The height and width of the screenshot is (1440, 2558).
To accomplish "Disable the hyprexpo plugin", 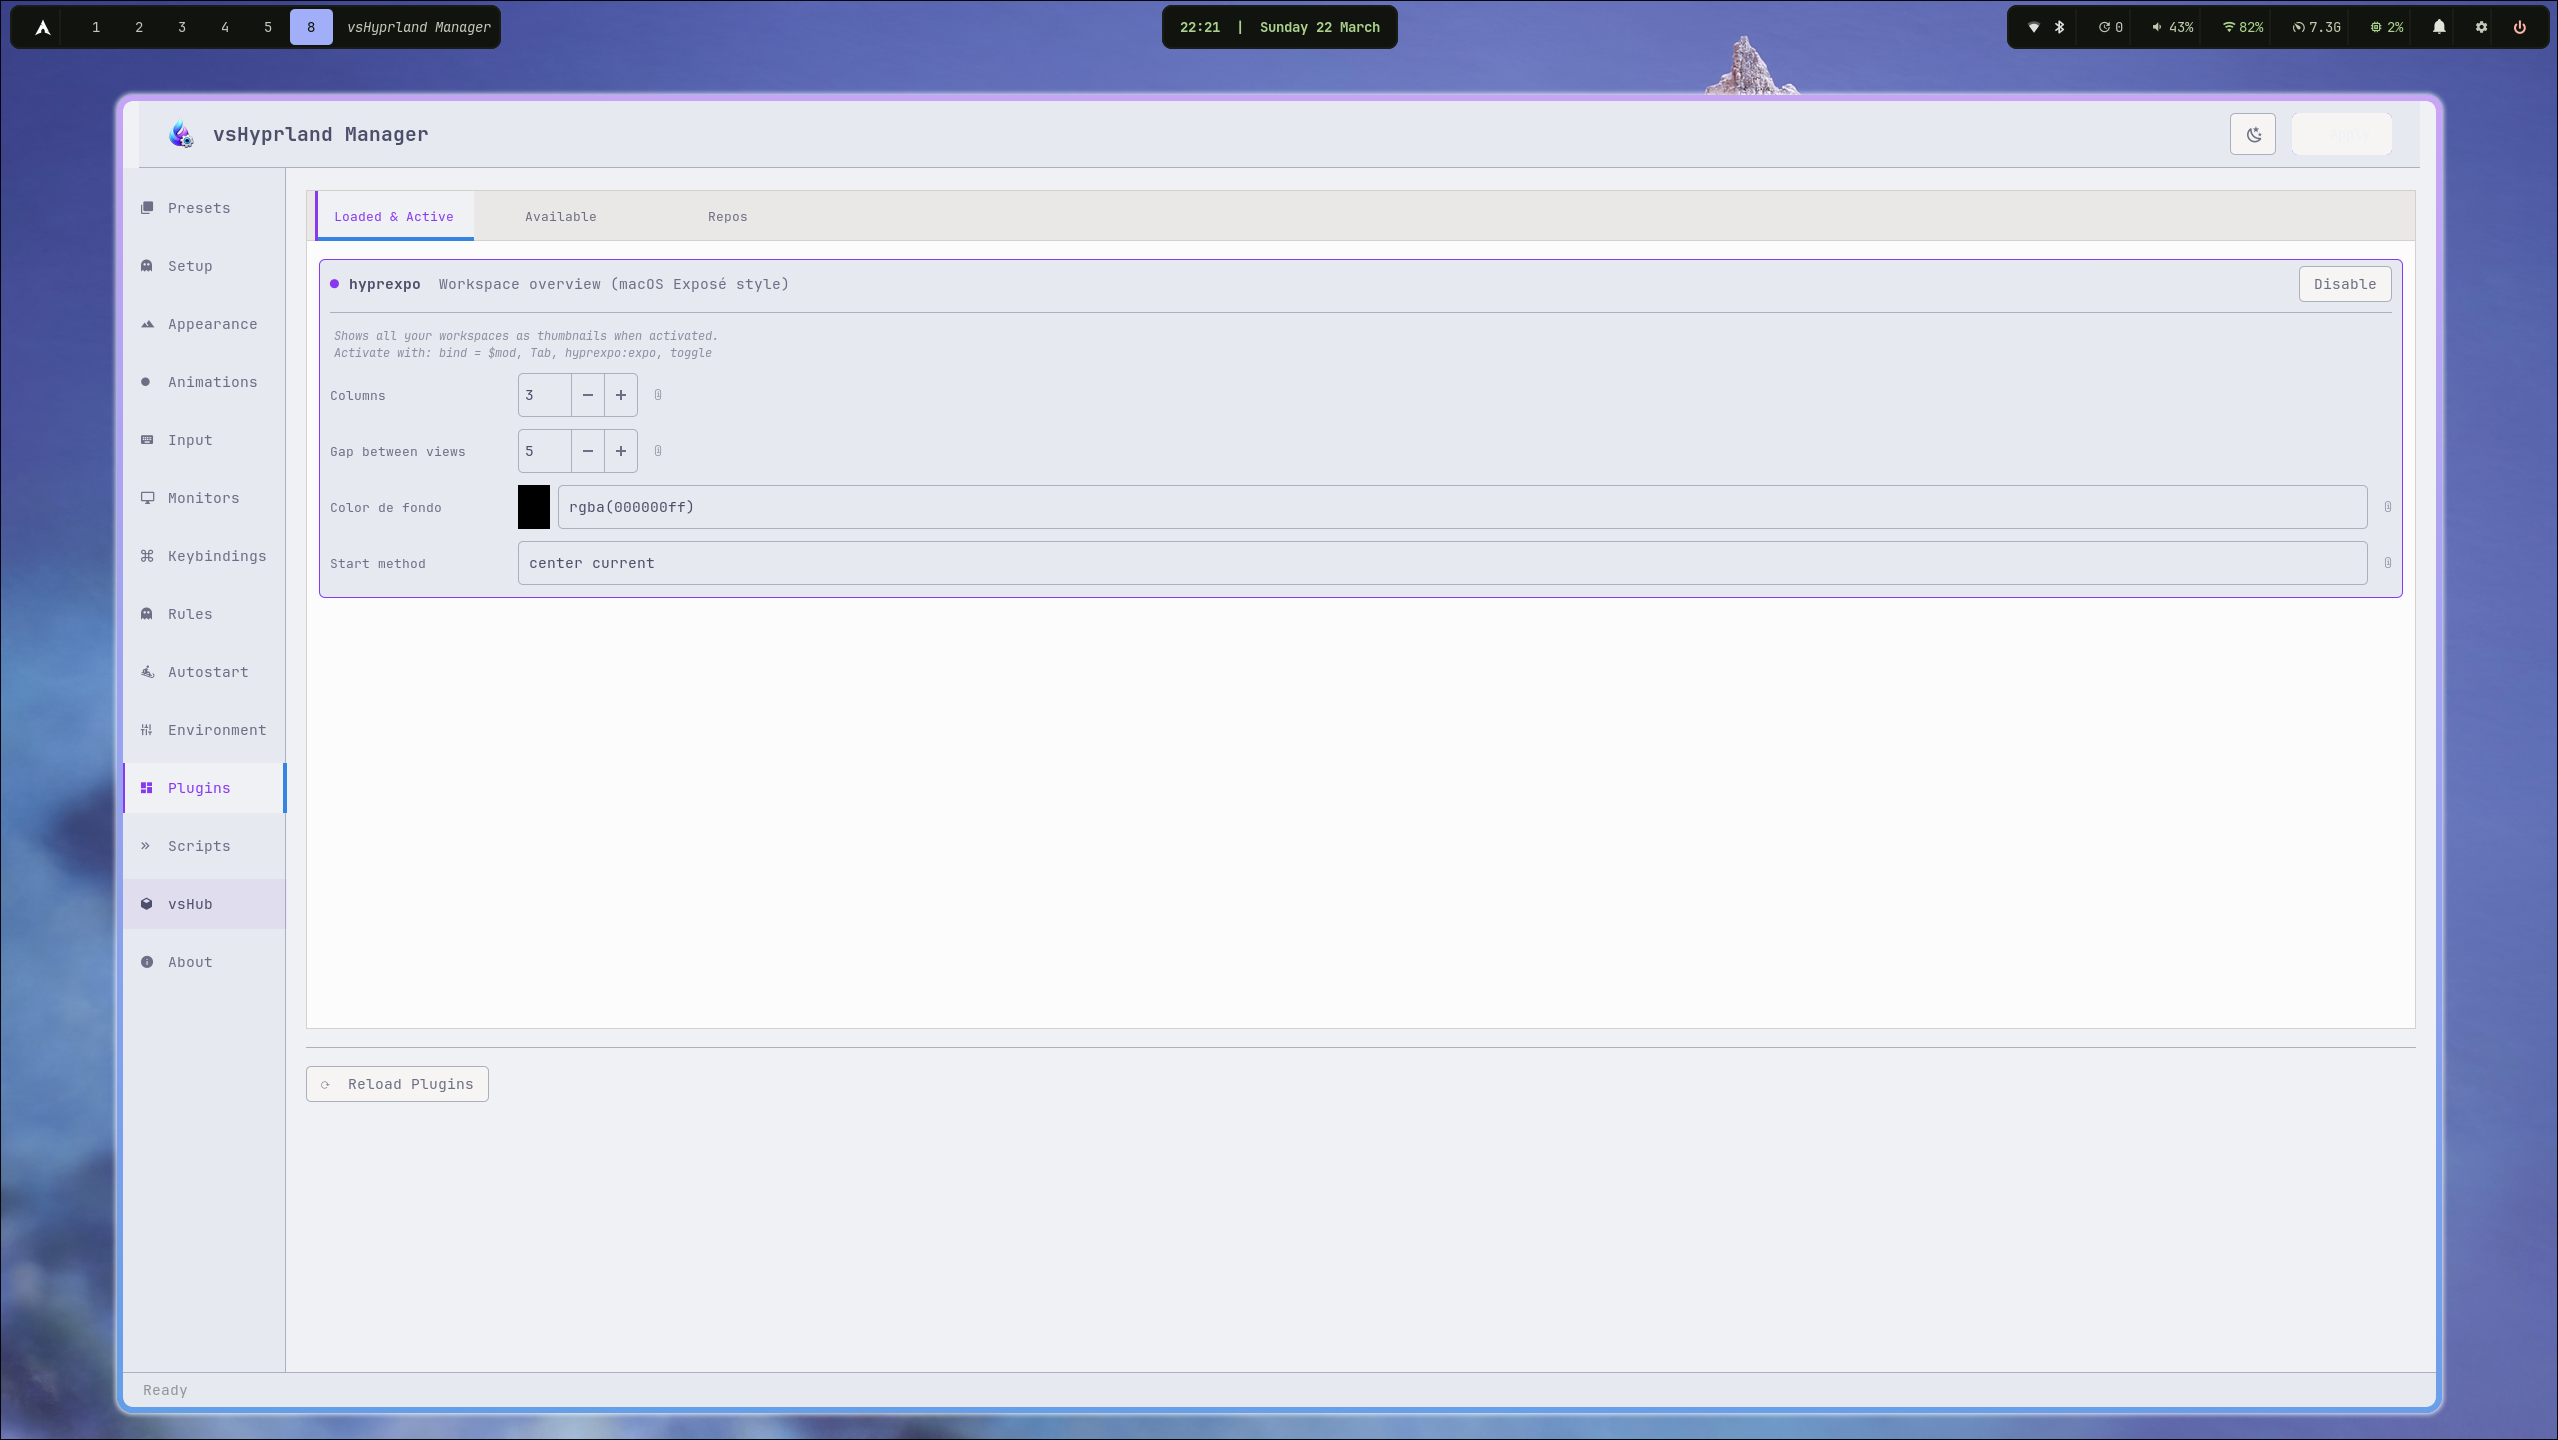I will point(2345,284).
